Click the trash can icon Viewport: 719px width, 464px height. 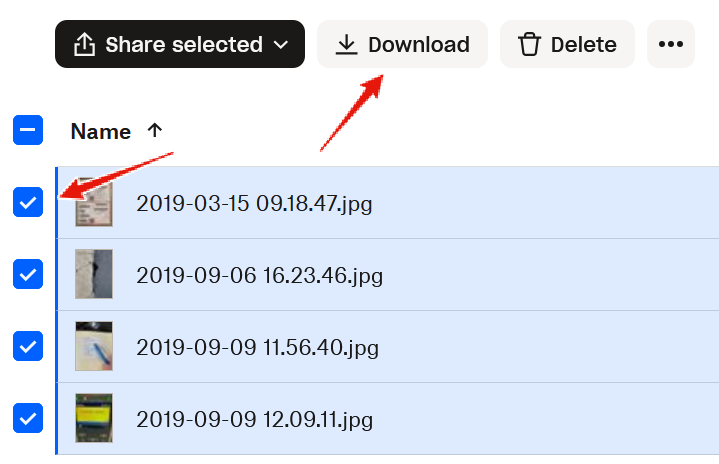(529, 45)
